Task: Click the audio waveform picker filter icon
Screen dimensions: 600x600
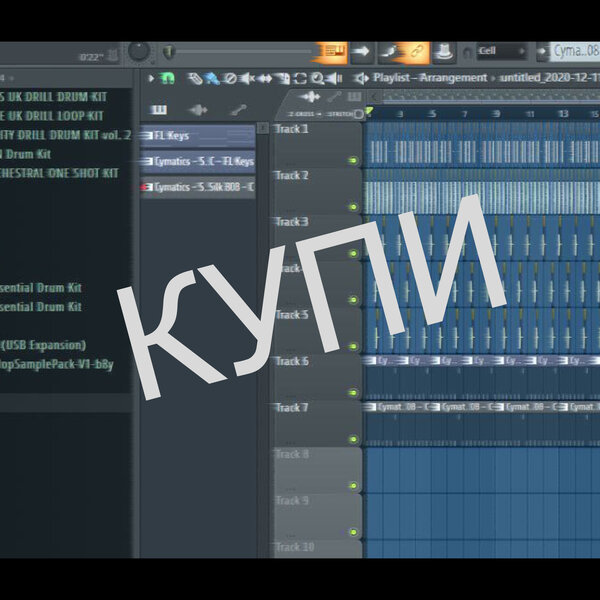Action: tap(198, 109)
